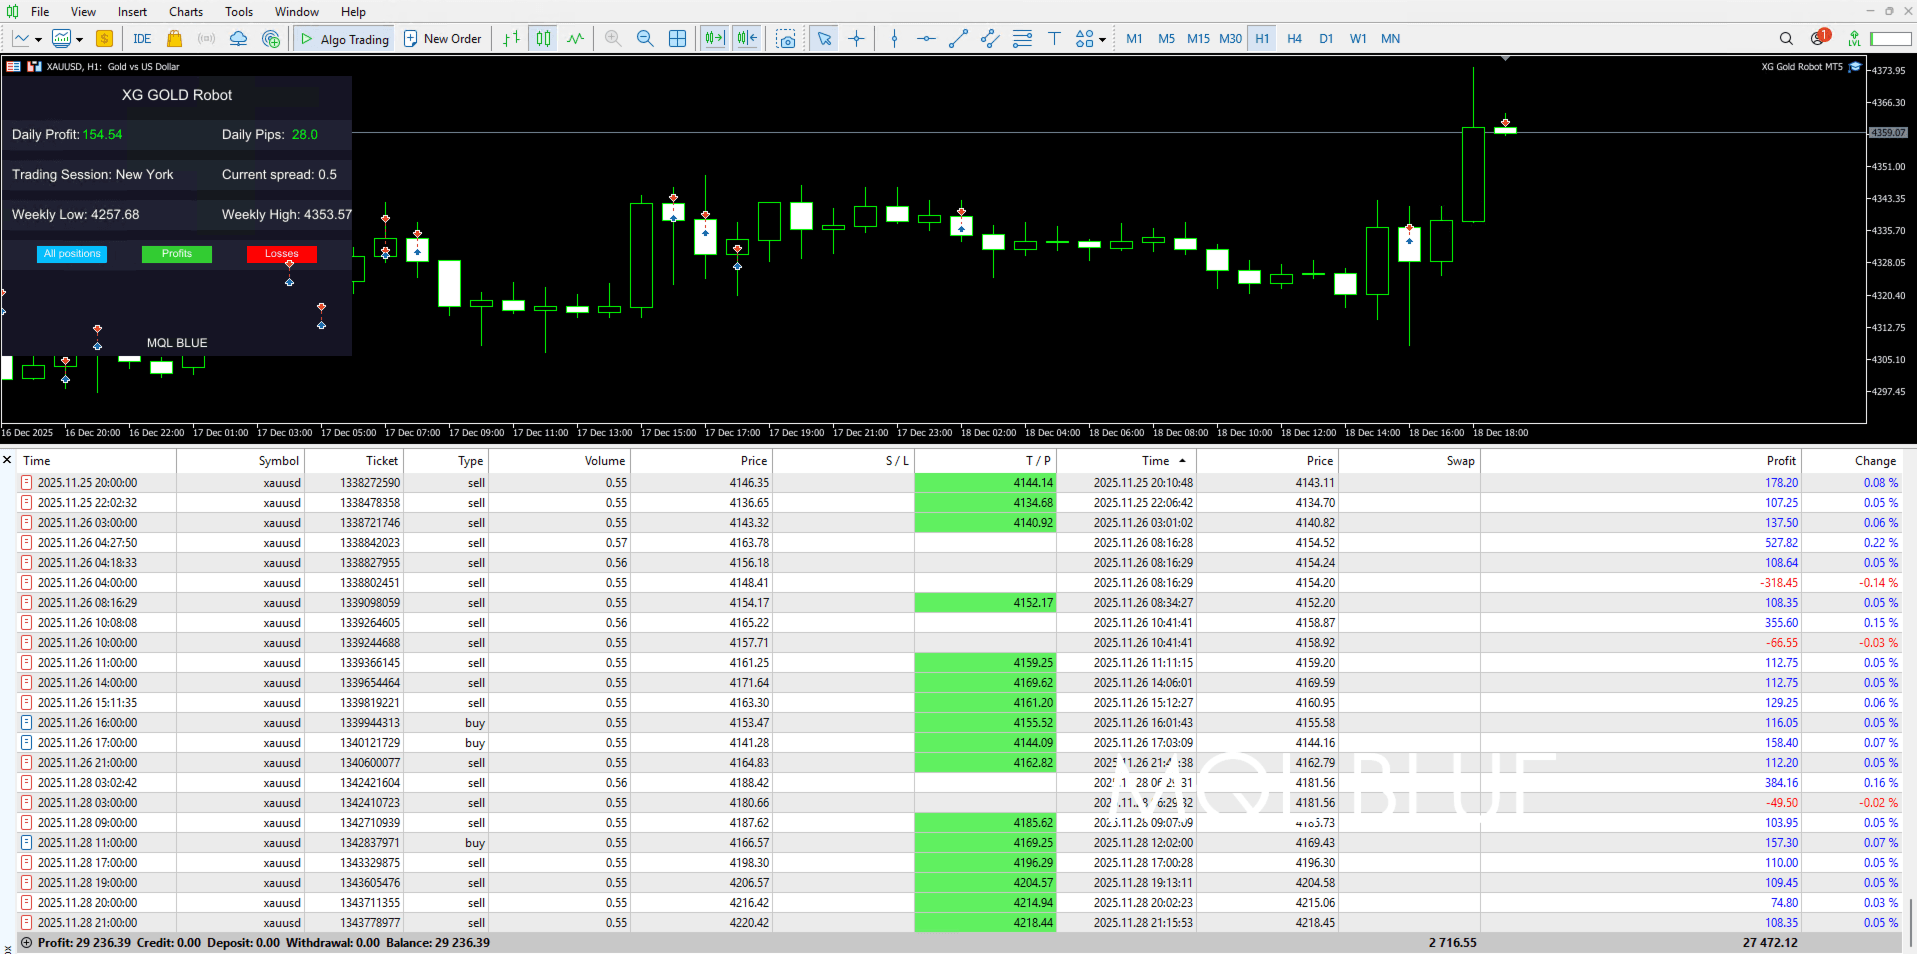
Task: Select the text label tool
Action: [1054, 39]
